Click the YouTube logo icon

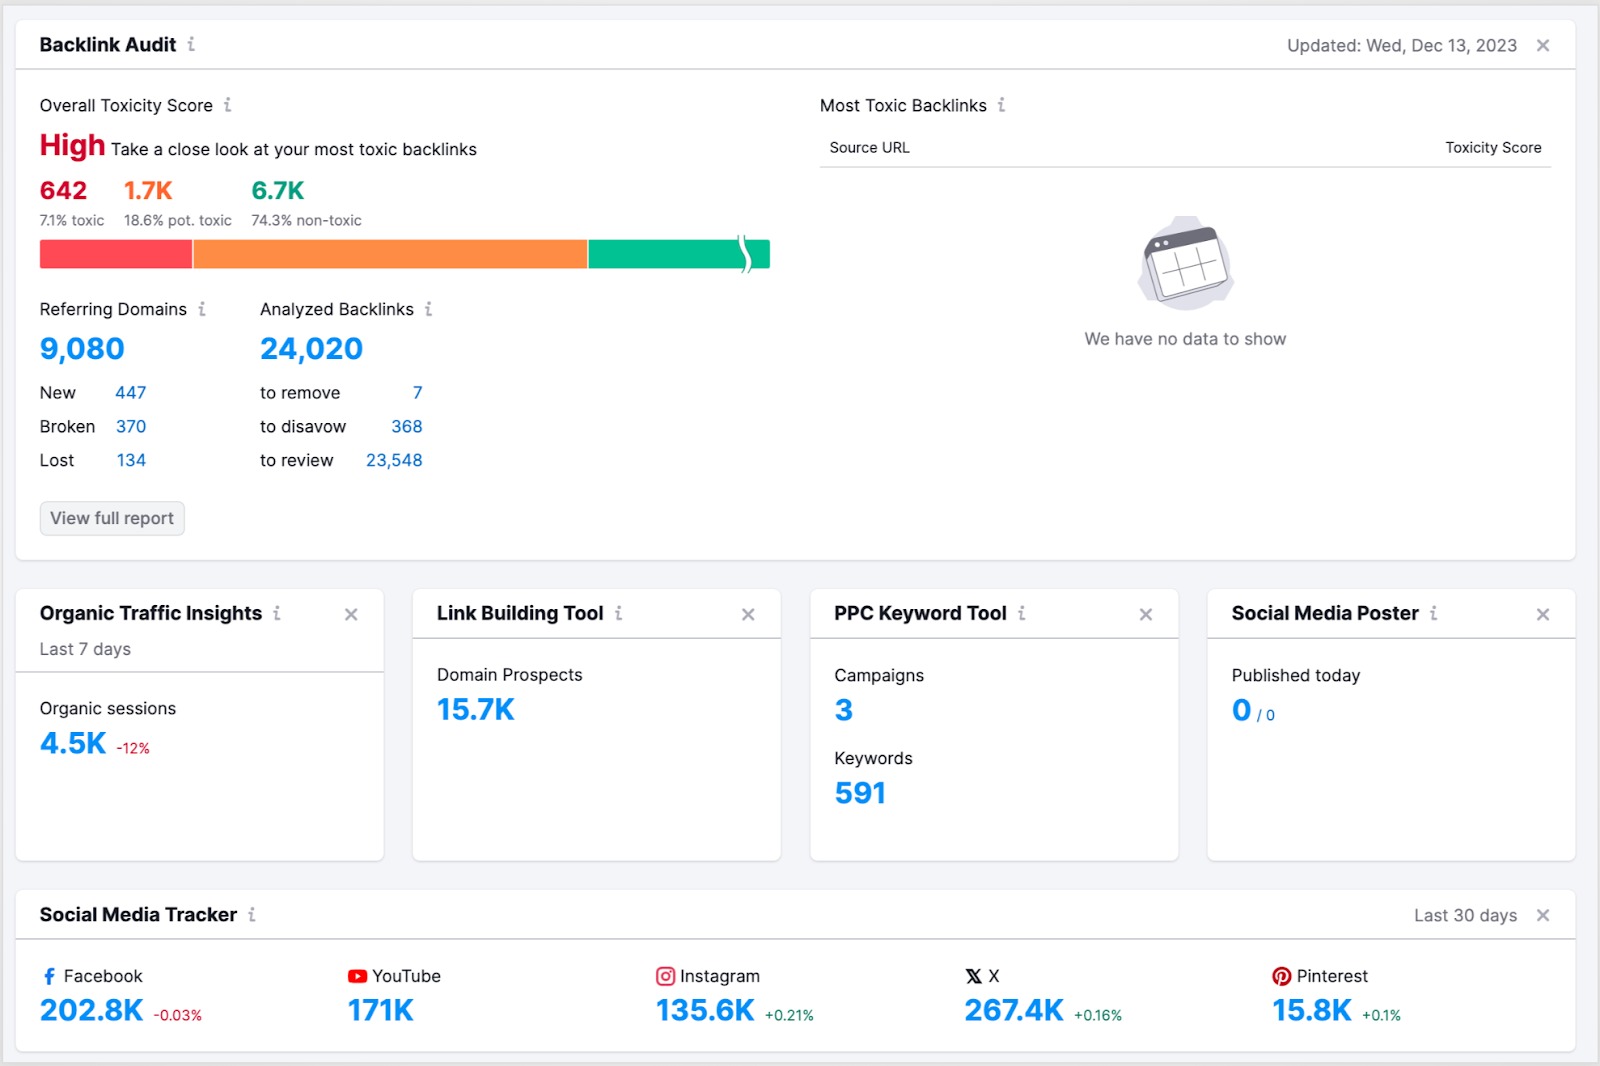(357, 976)
